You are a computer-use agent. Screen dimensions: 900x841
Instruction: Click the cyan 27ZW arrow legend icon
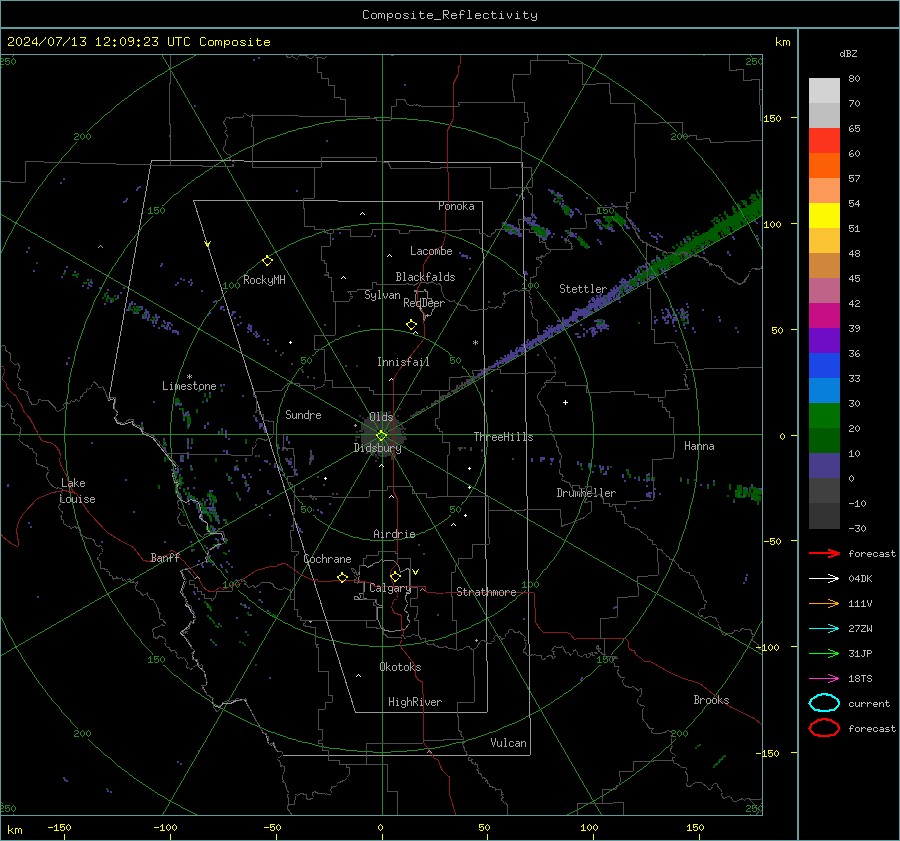pyautogui.click(x=824, y=629)
